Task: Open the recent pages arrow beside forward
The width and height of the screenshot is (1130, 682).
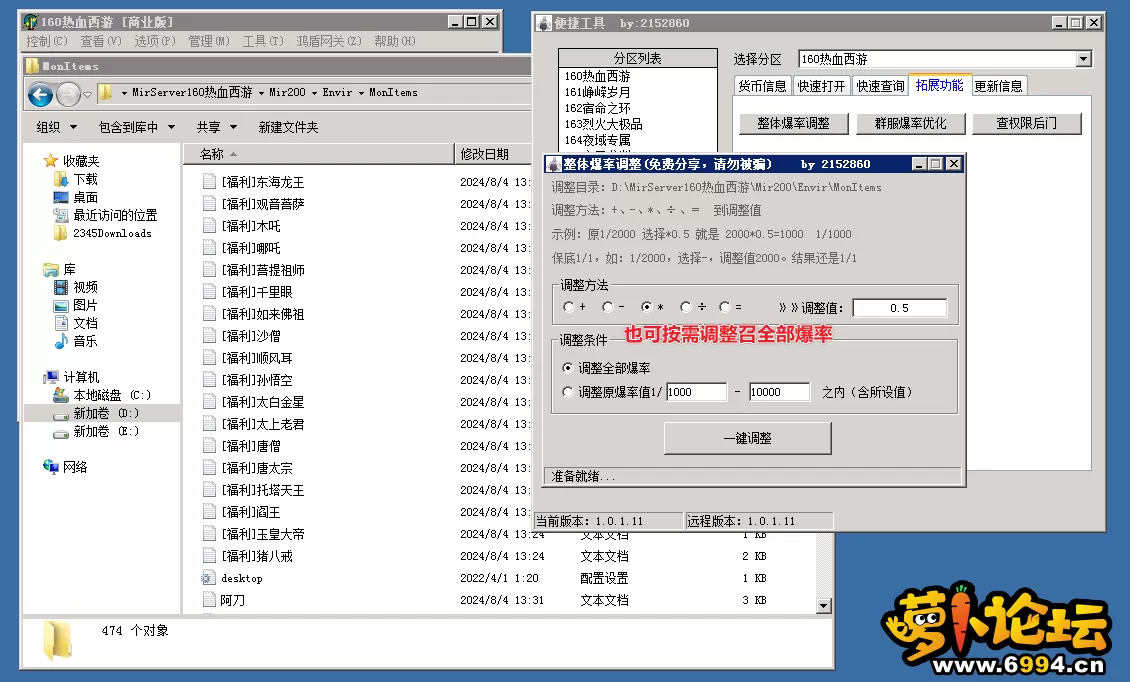Action: coord(87,94)
